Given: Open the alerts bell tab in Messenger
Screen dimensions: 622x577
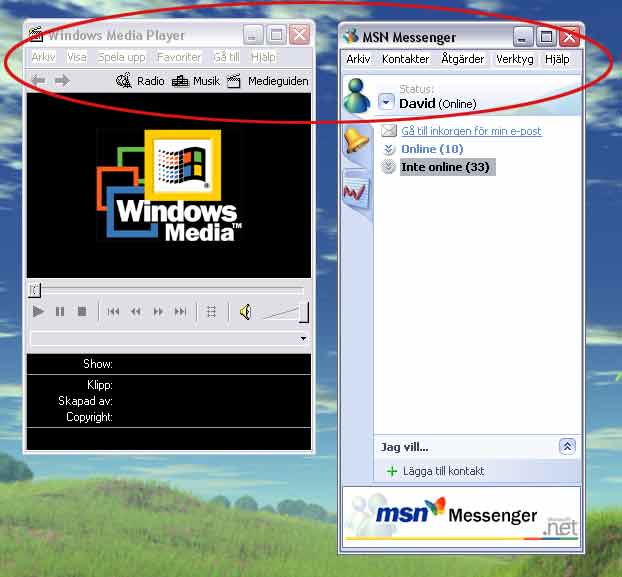Looking at the screenshot, I should [x=356, y=140].
